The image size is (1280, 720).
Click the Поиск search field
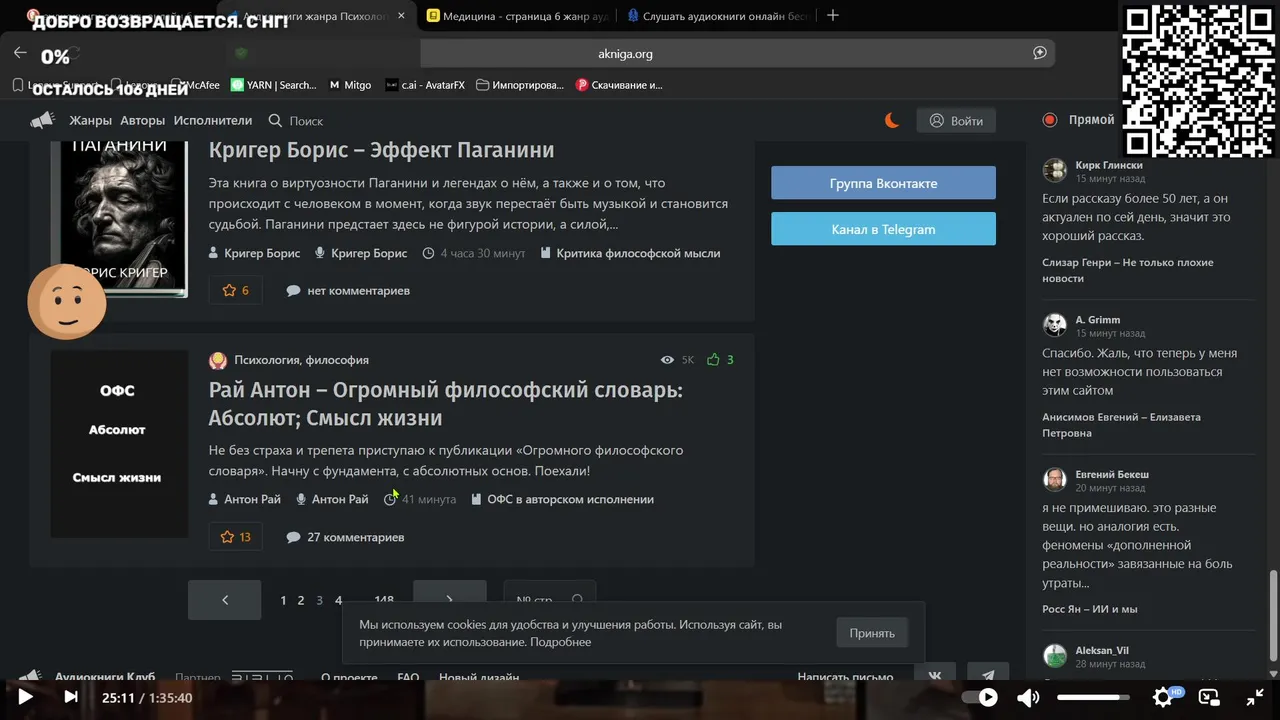[306, 121]
